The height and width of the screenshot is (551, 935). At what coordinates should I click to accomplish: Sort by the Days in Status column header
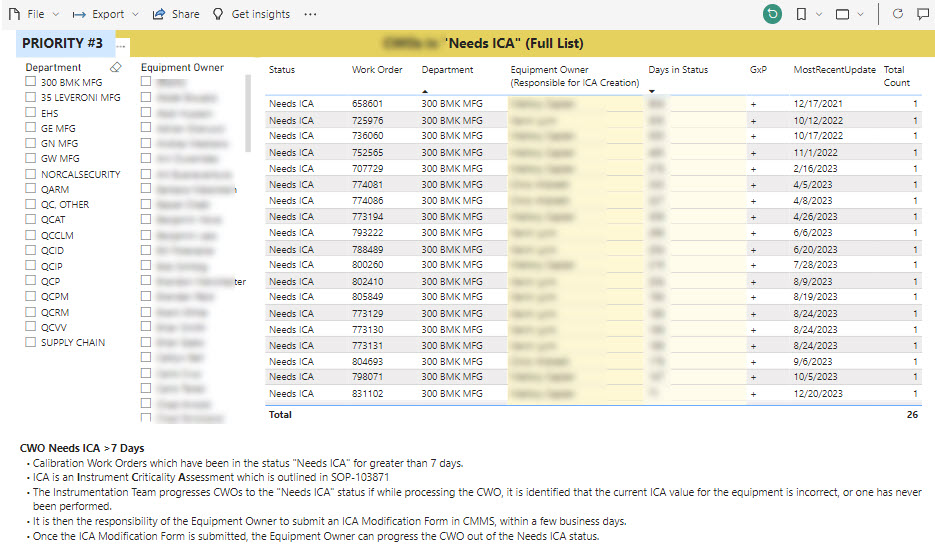tap(678, 70)
